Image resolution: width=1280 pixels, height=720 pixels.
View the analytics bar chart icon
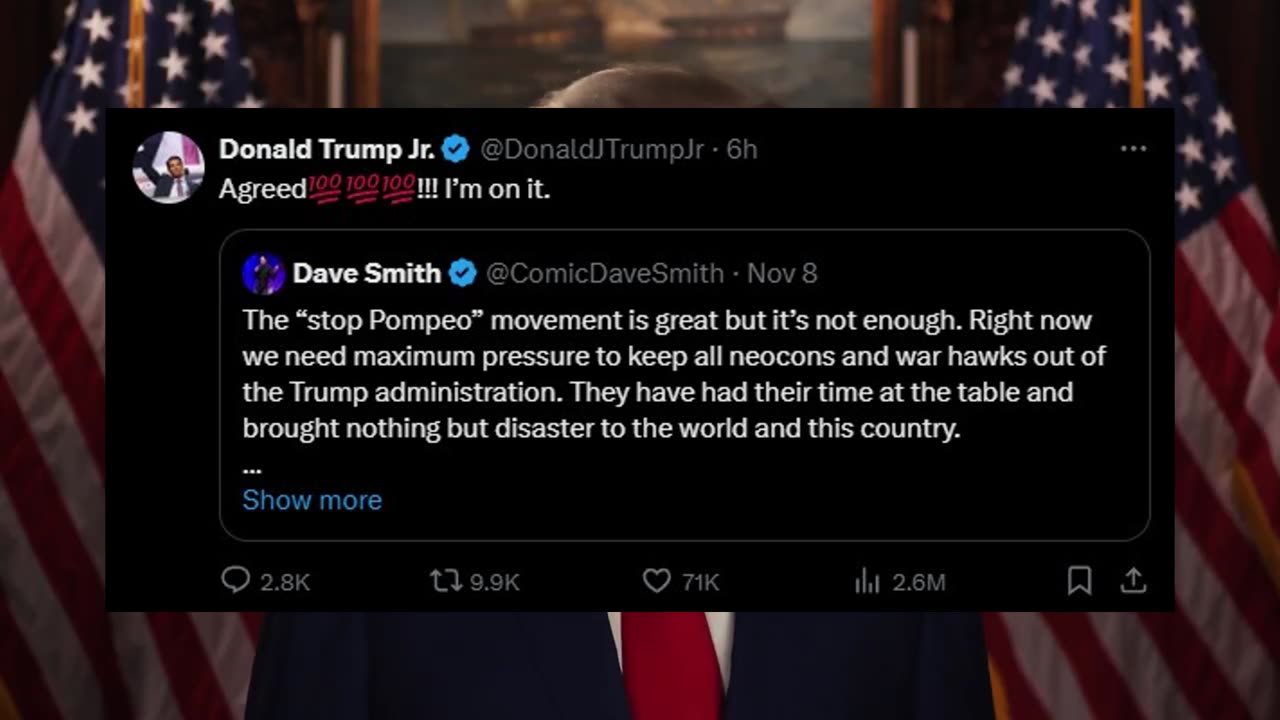tap(866, 581)
